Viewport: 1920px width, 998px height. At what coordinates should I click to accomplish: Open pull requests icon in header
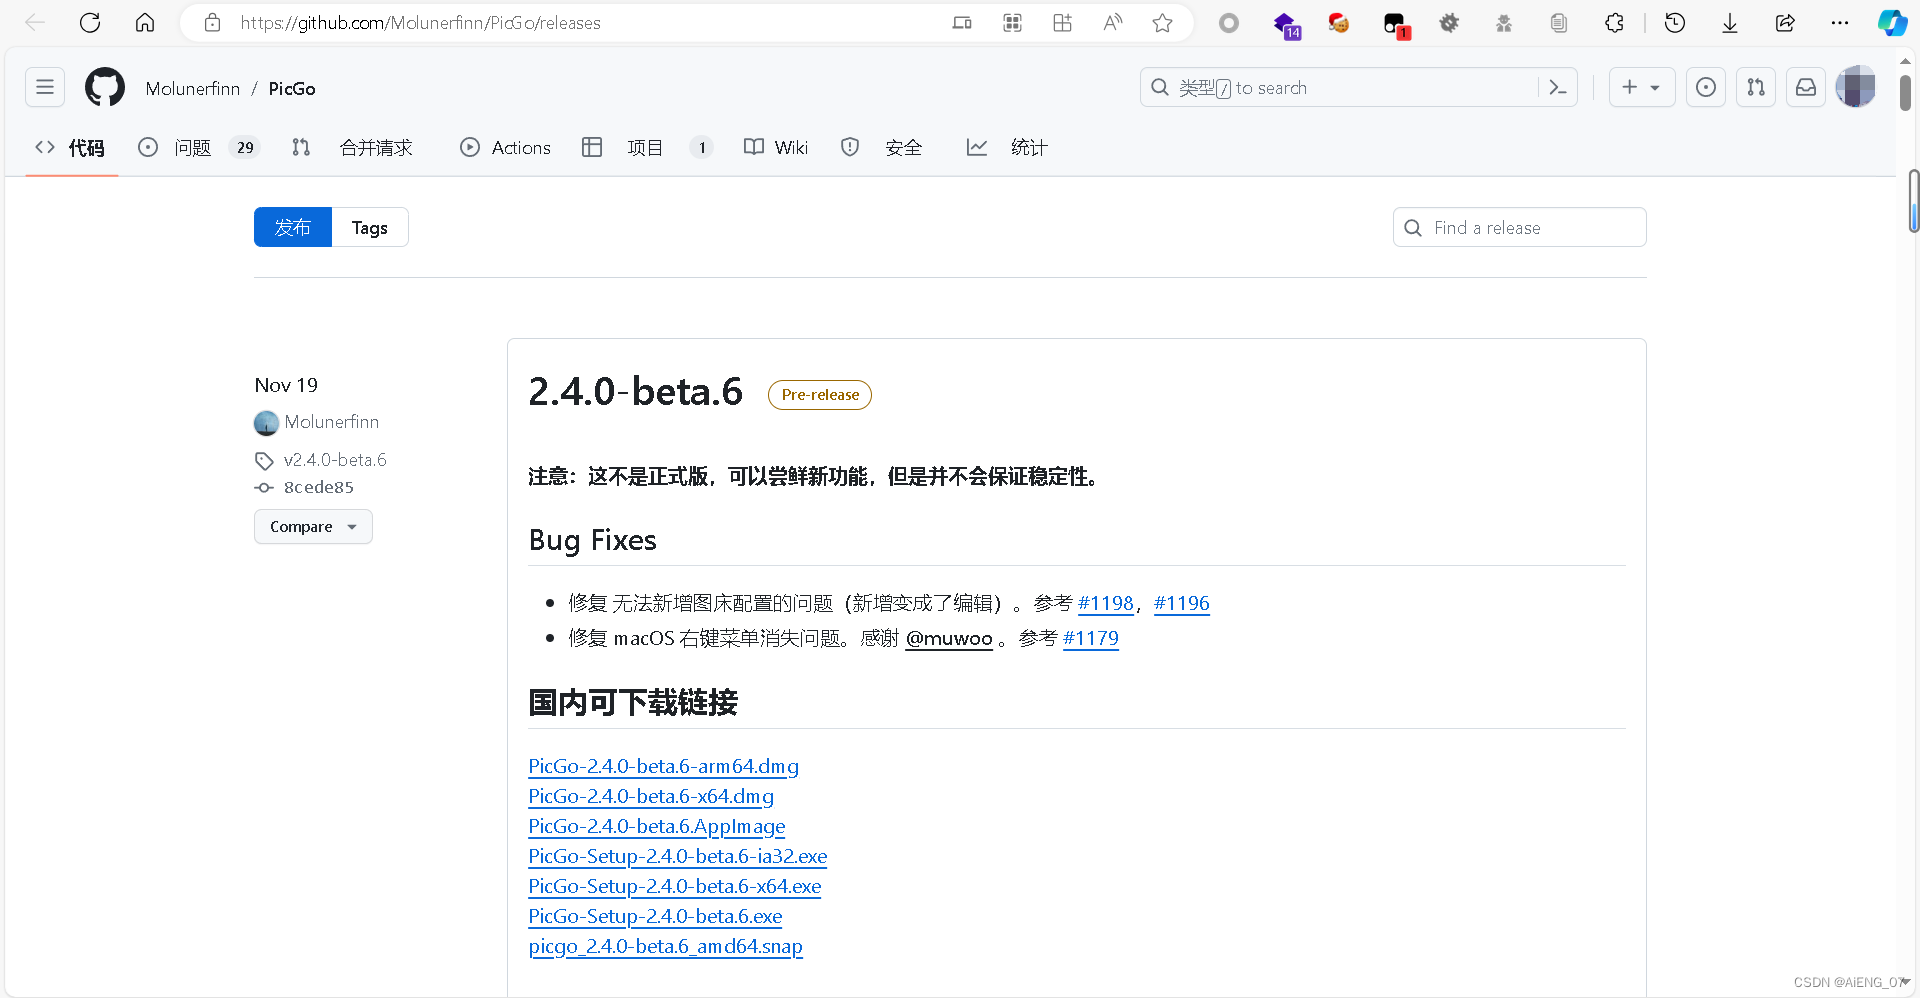(1756, 87)
